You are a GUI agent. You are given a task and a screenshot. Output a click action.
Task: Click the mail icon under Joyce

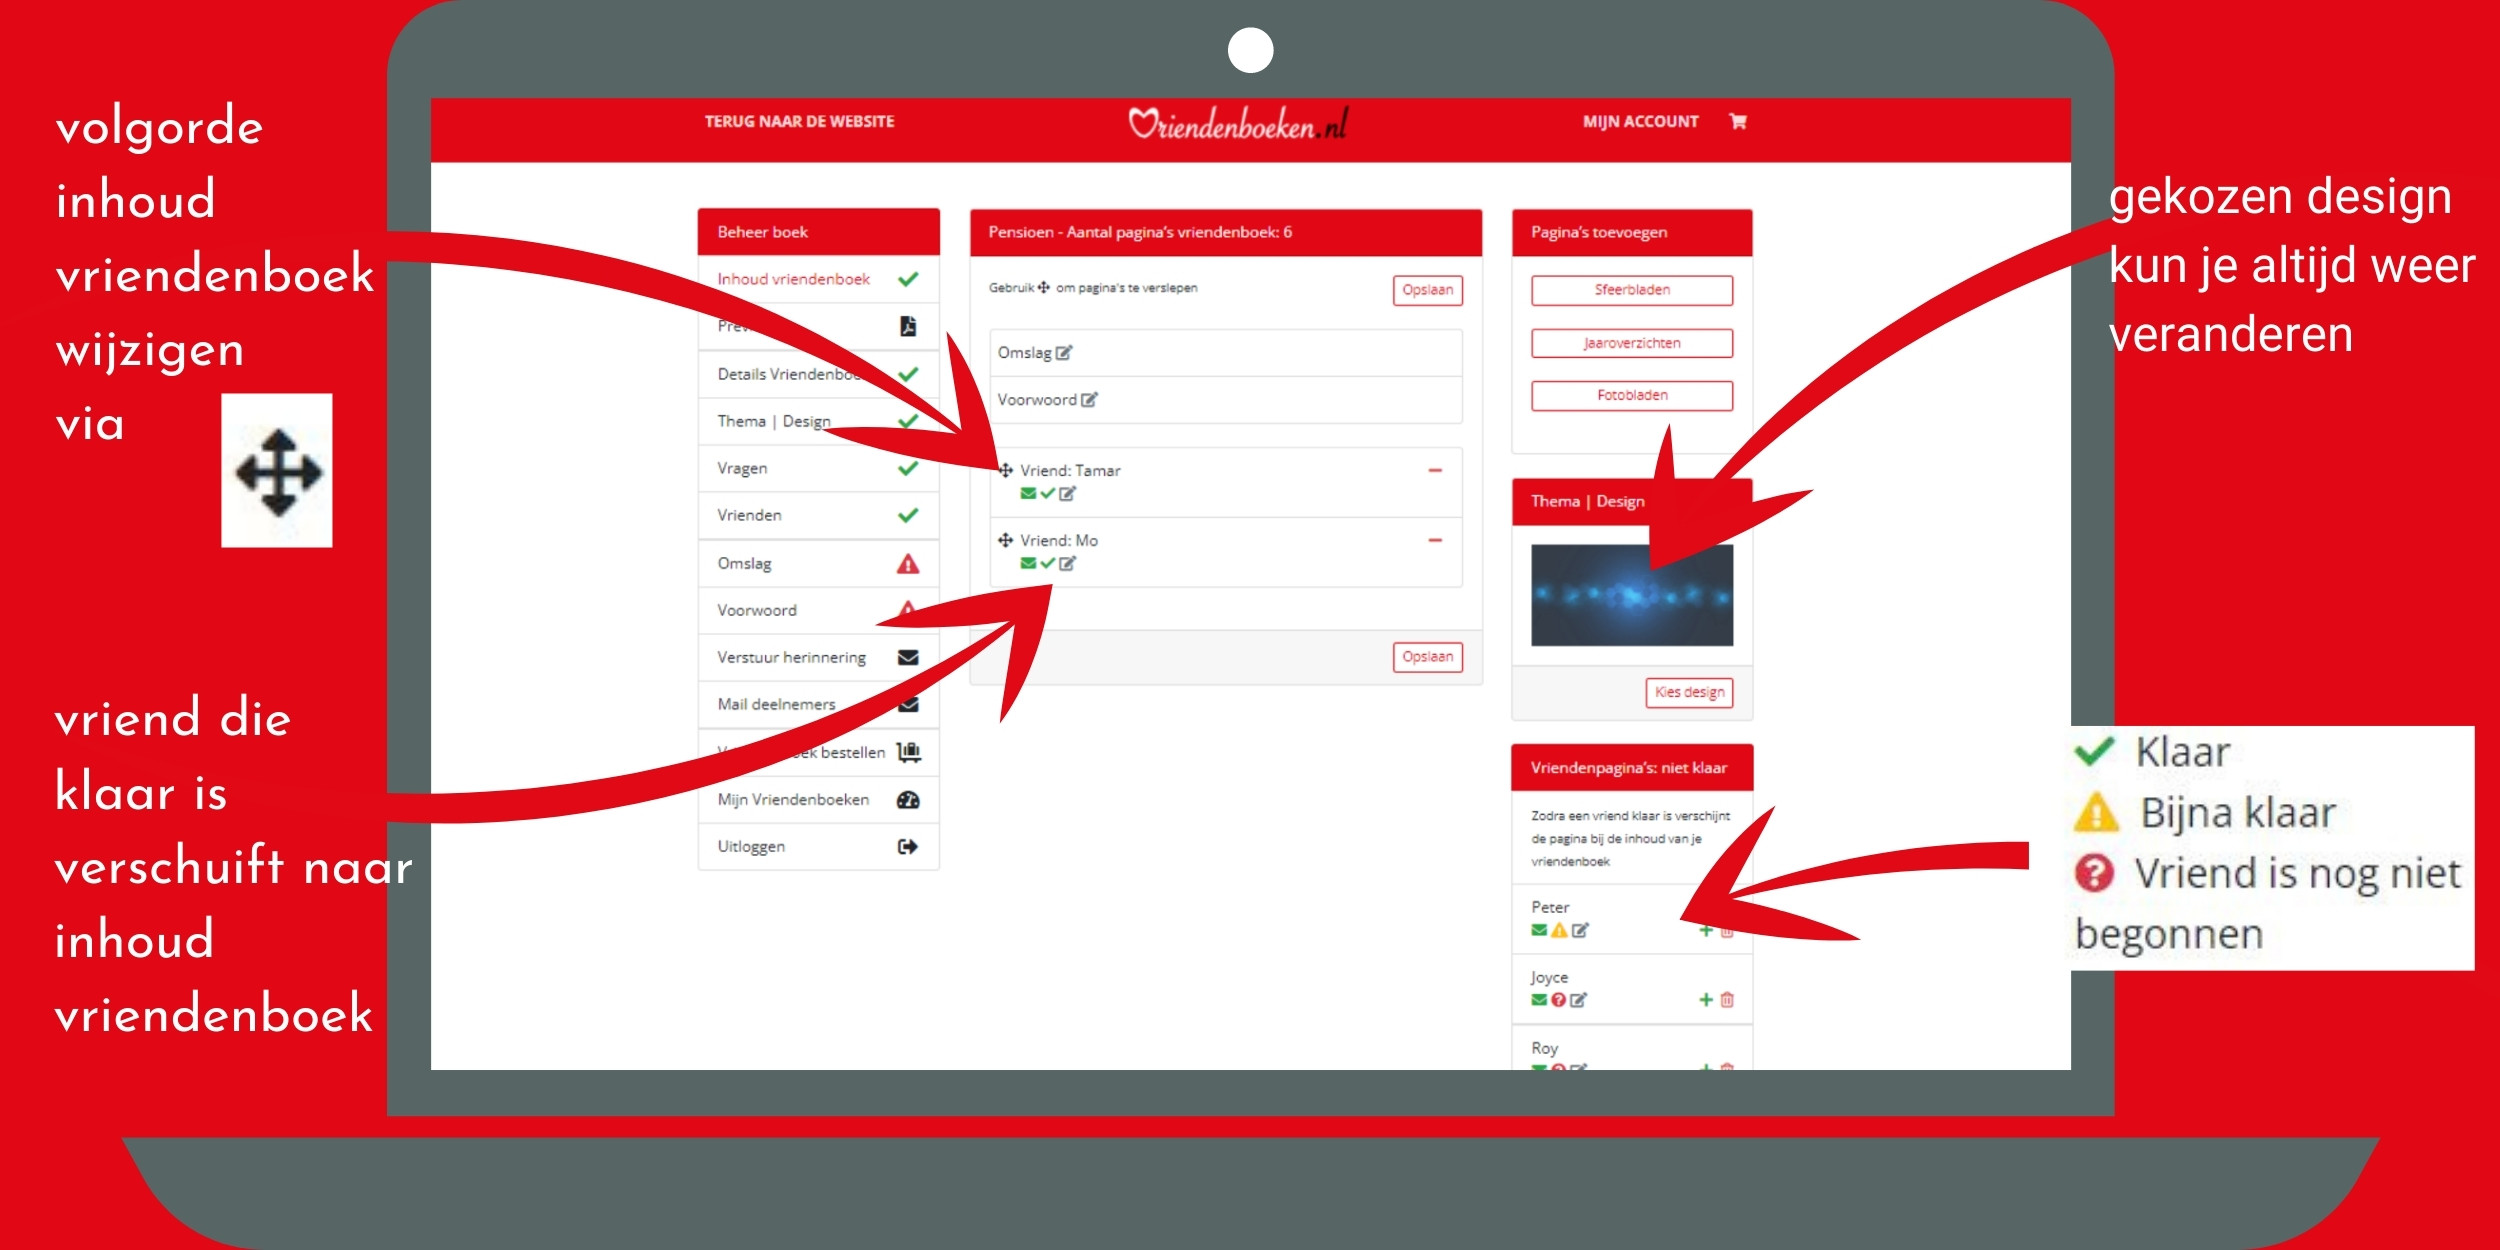[x=1539, y=1000]
